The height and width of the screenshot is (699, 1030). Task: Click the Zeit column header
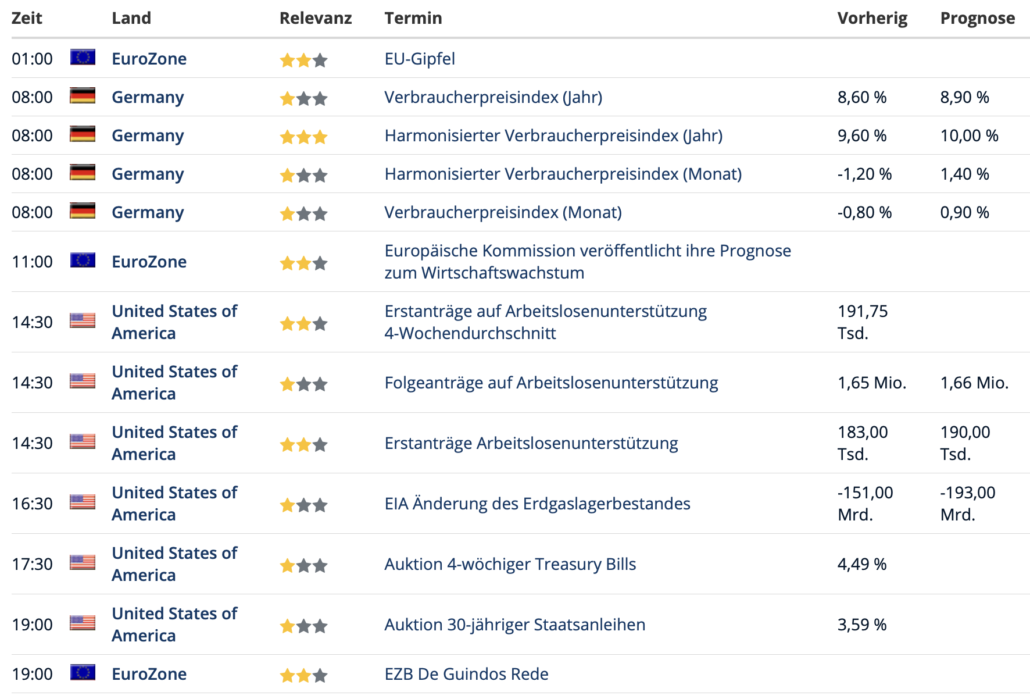27,18
